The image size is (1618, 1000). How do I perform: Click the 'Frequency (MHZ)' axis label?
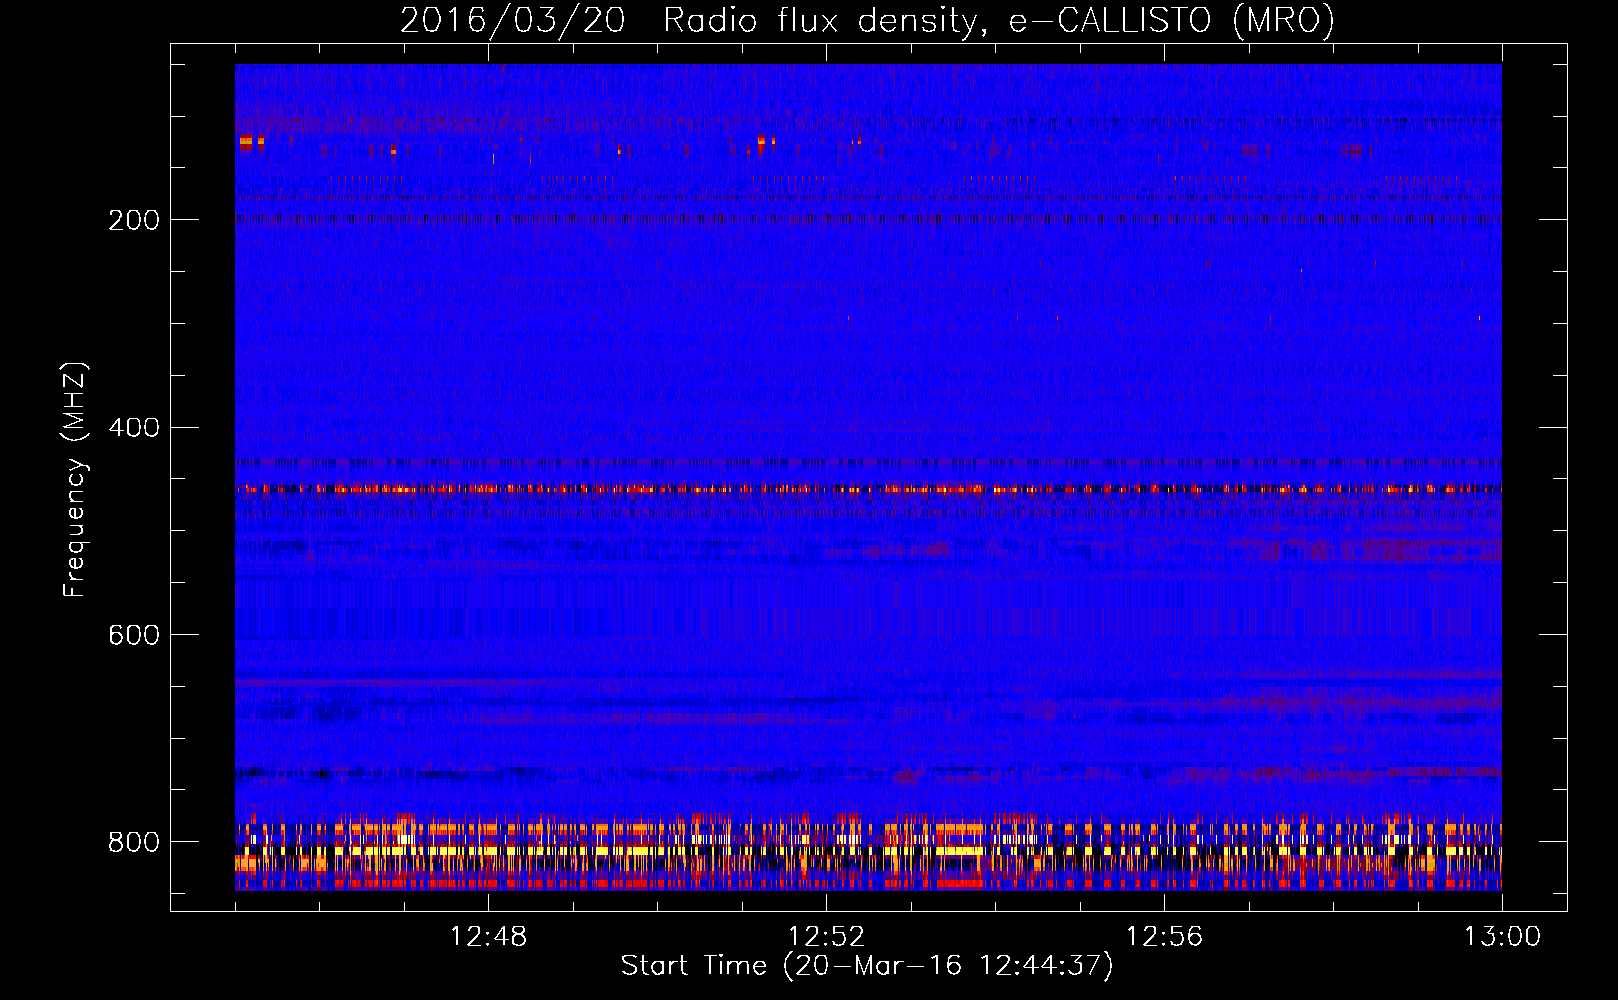pos(75,479)
